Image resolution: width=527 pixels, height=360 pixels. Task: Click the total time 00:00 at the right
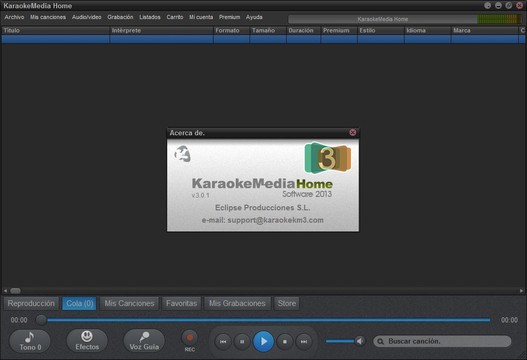(x=510, y=320)
